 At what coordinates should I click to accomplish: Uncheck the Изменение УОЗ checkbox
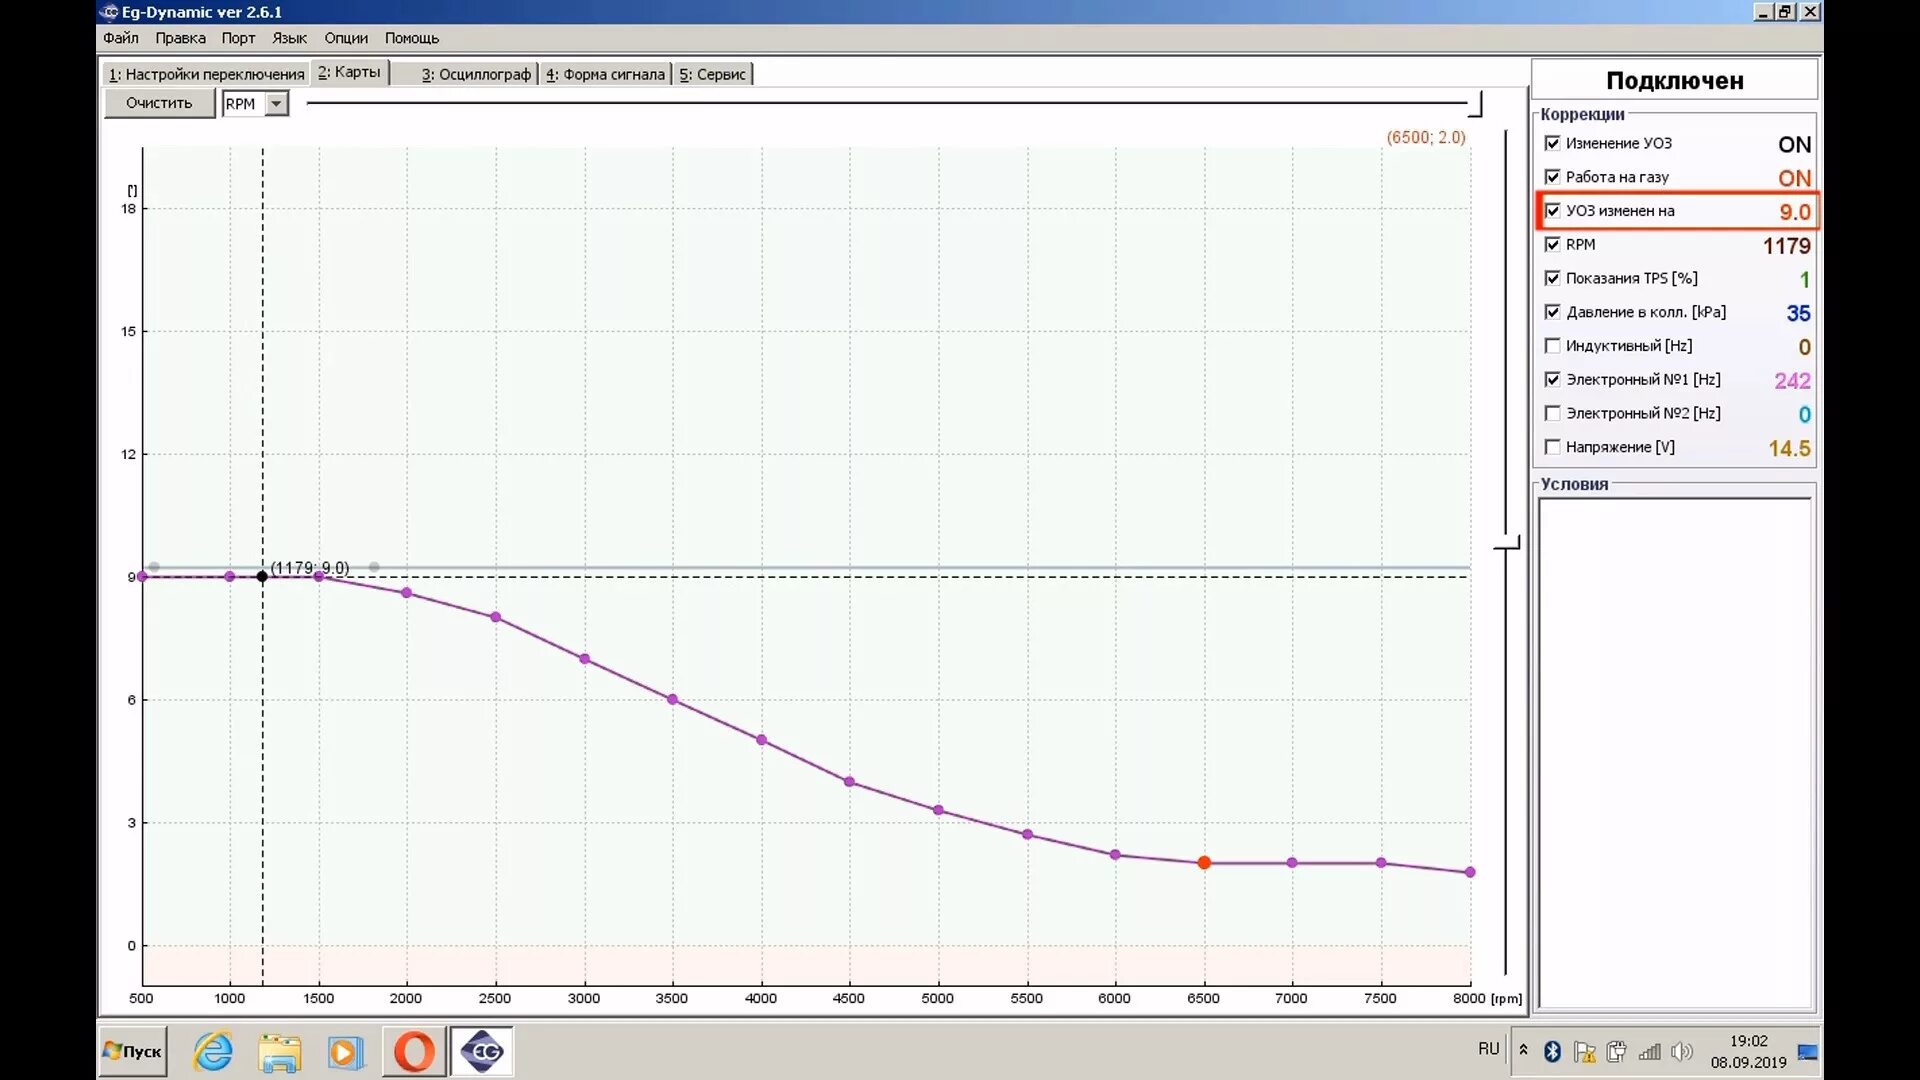[1552, 143]
